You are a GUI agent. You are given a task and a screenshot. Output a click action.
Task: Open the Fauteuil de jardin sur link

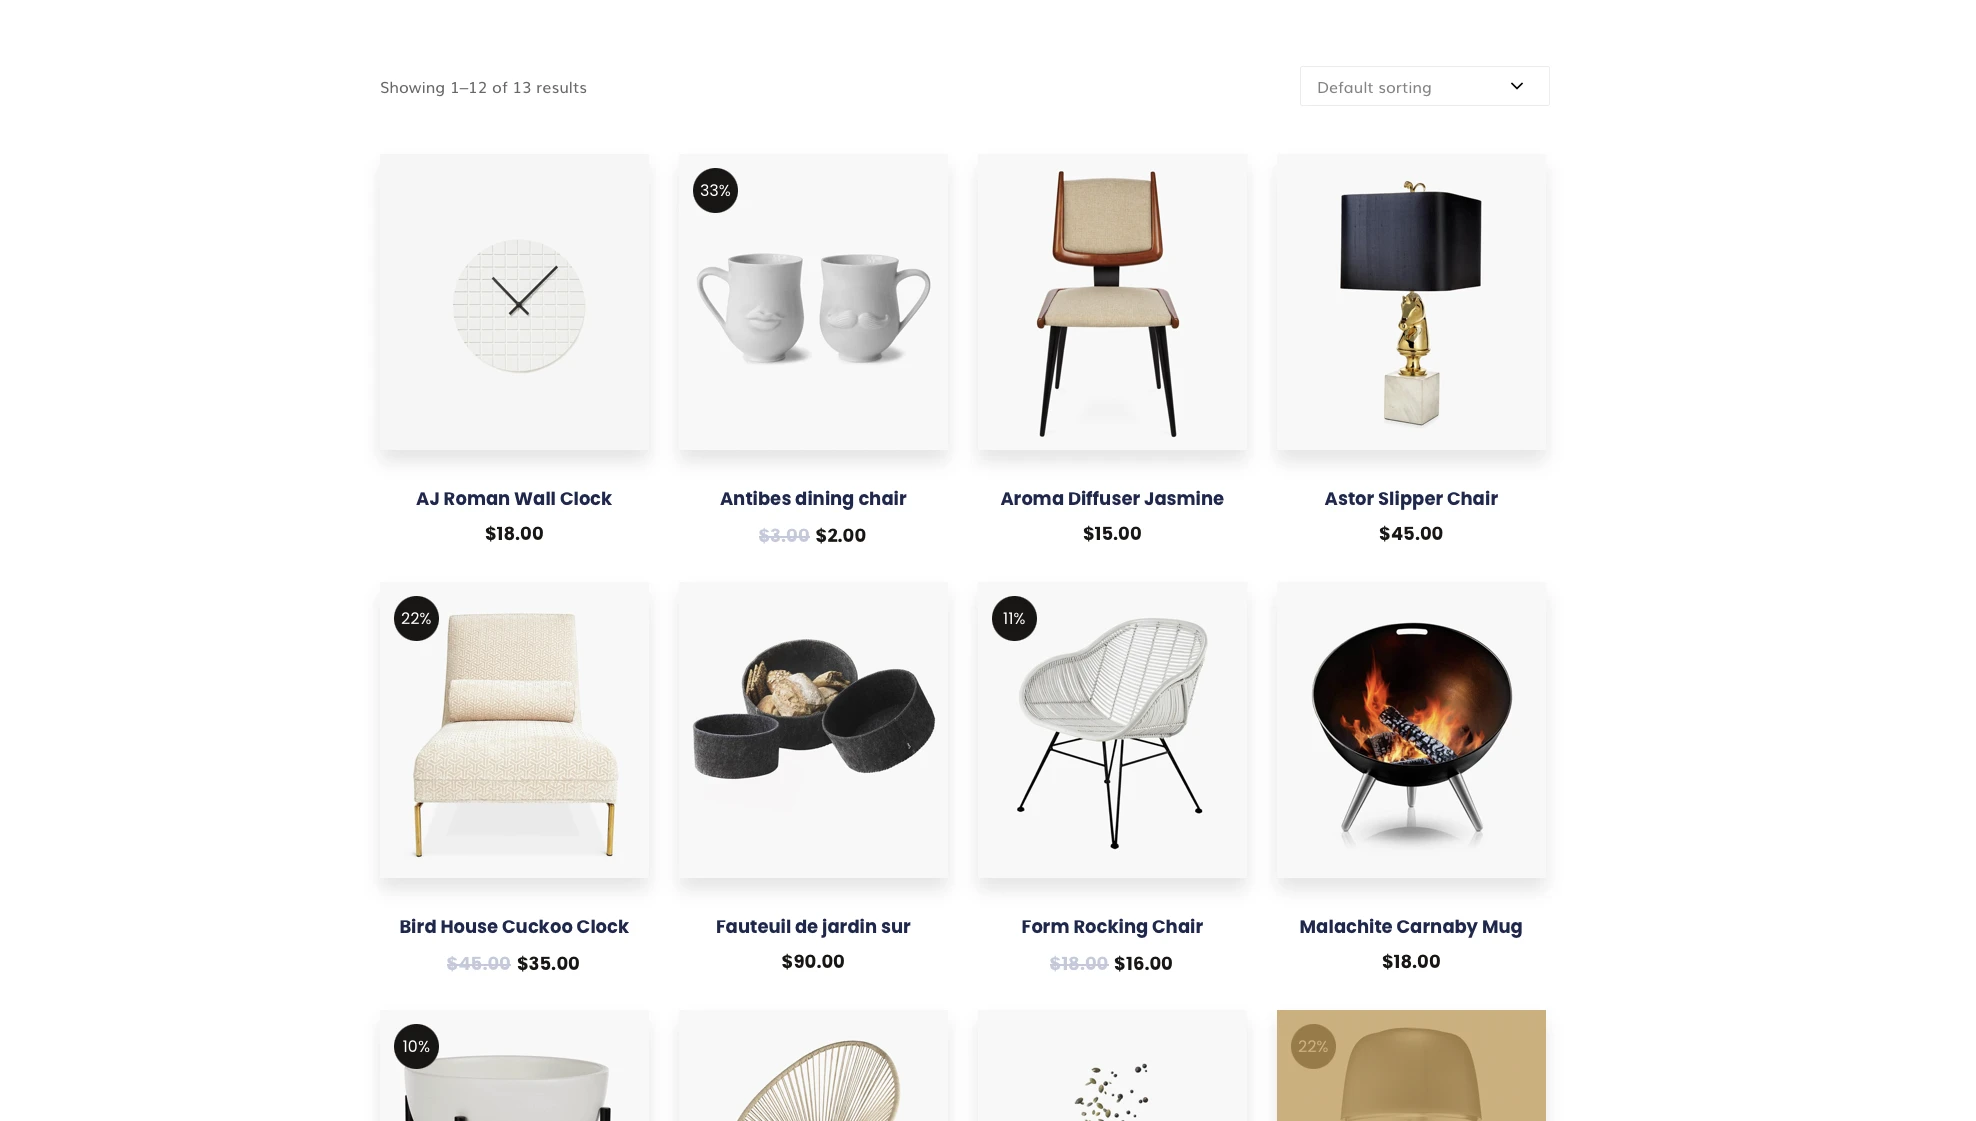(813, 926)
